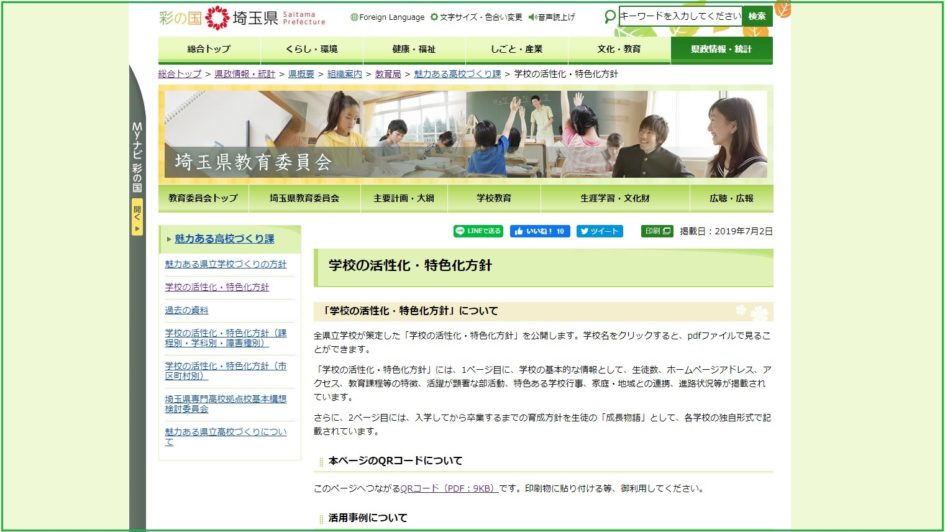Enable 音声読上げ audio reading
The width and height of the screenshot is (945, 532).
551,17
